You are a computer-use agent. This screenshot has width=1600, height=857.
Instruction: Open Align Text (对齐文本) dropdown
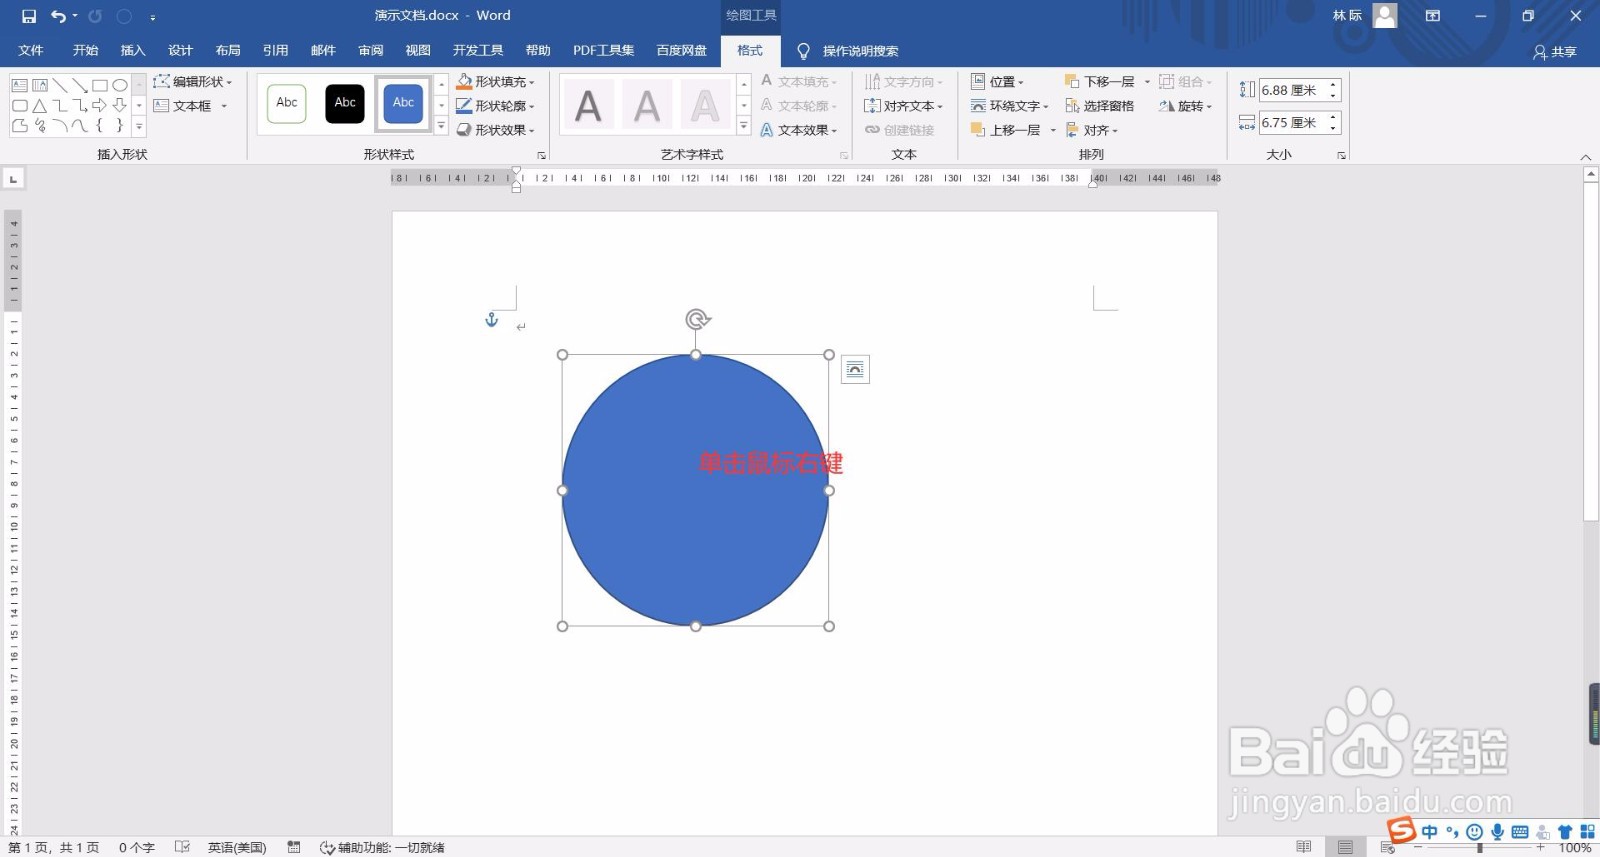pyautogui.click(x=904, y=106)
